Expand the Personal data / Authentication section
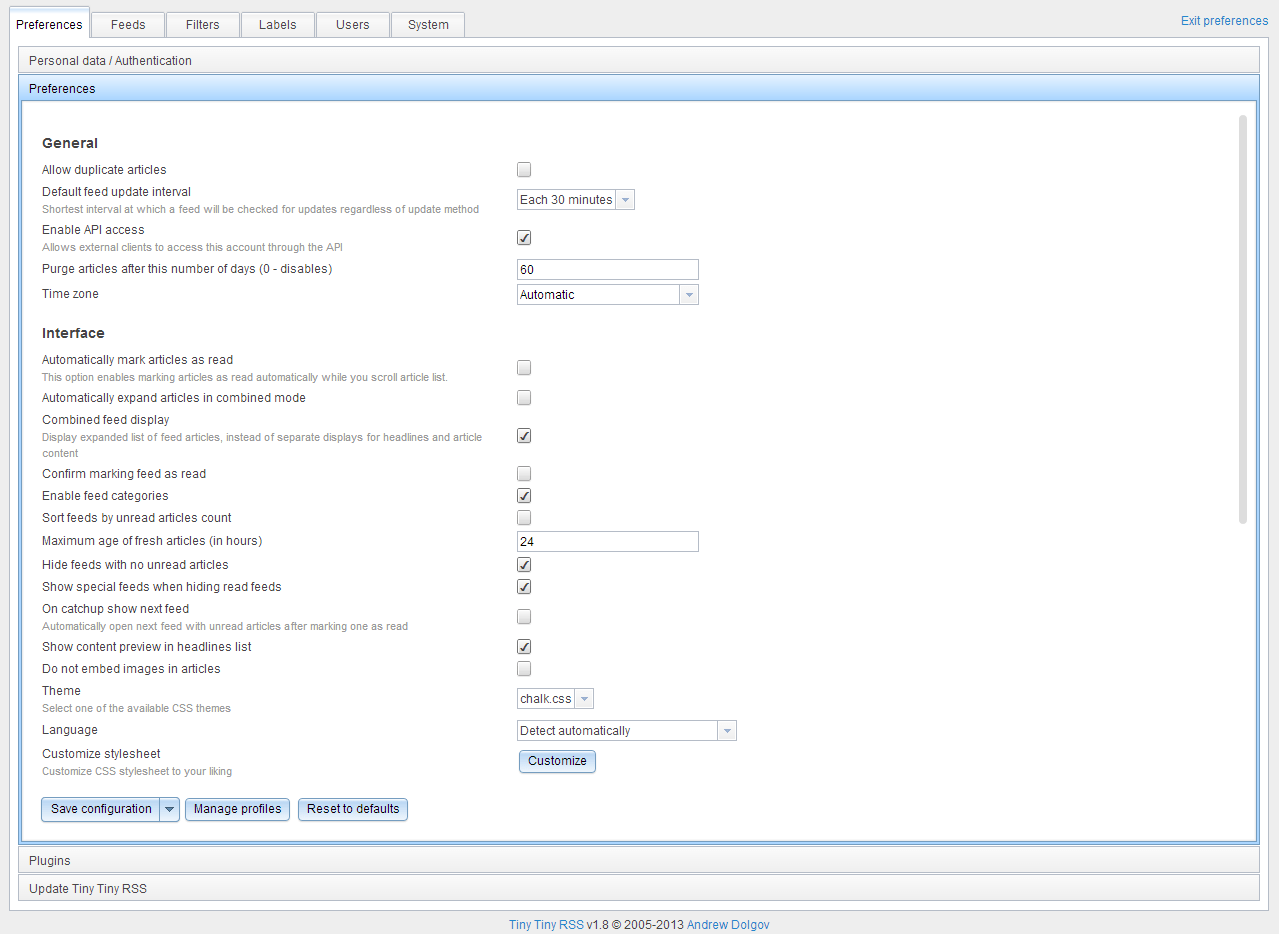Screen dimensions: 1279x934 [110, 60]
